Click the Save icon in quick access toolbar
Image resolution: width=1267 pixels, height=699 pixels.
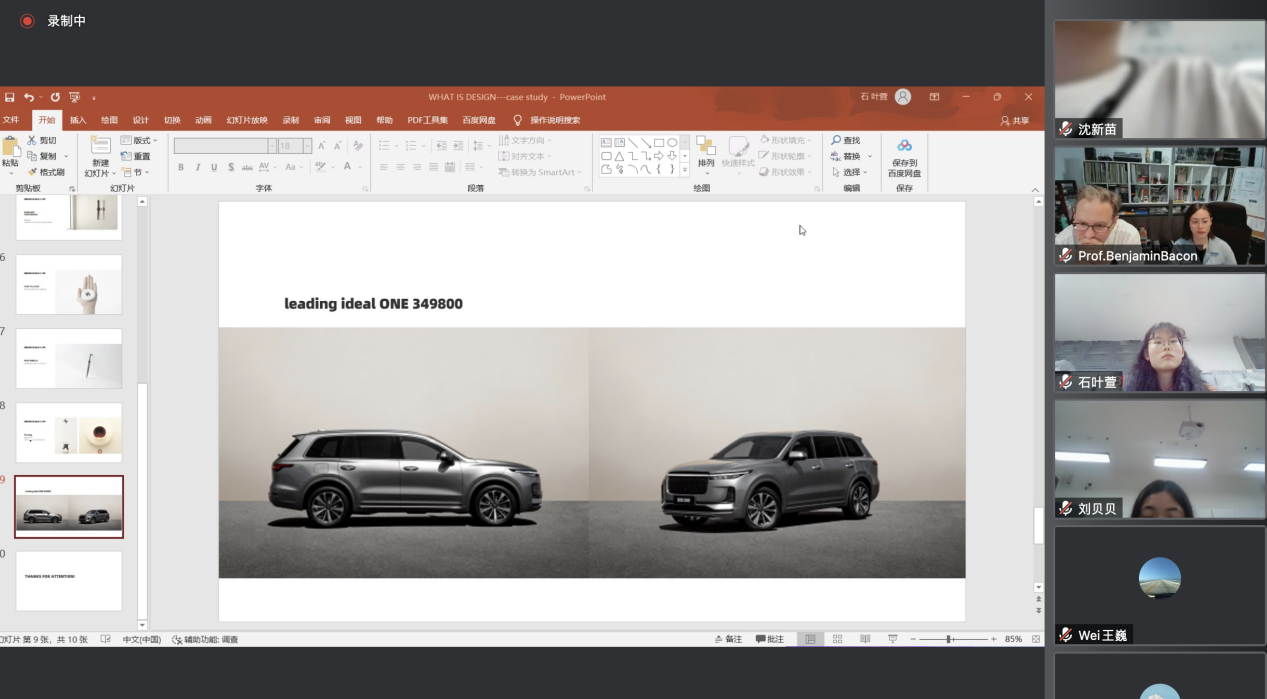coord(9,97)
